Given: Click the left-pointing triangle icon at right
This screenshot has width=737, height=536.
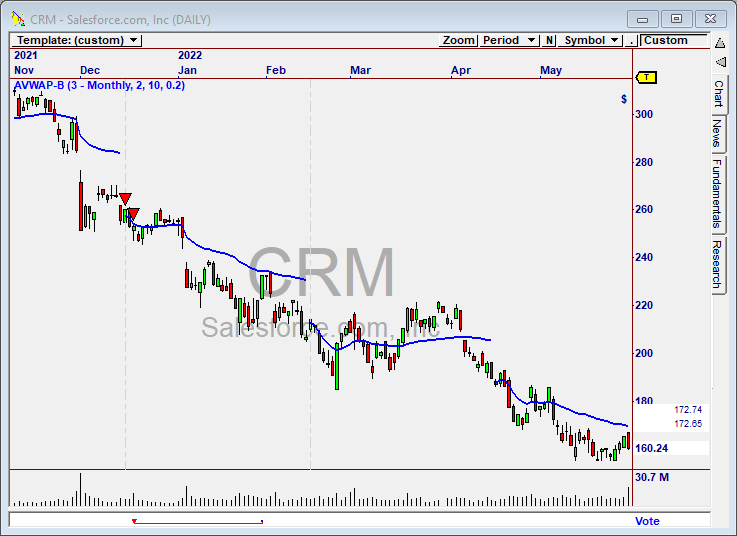Looking at the screenshot, I should tap(721, 62).
